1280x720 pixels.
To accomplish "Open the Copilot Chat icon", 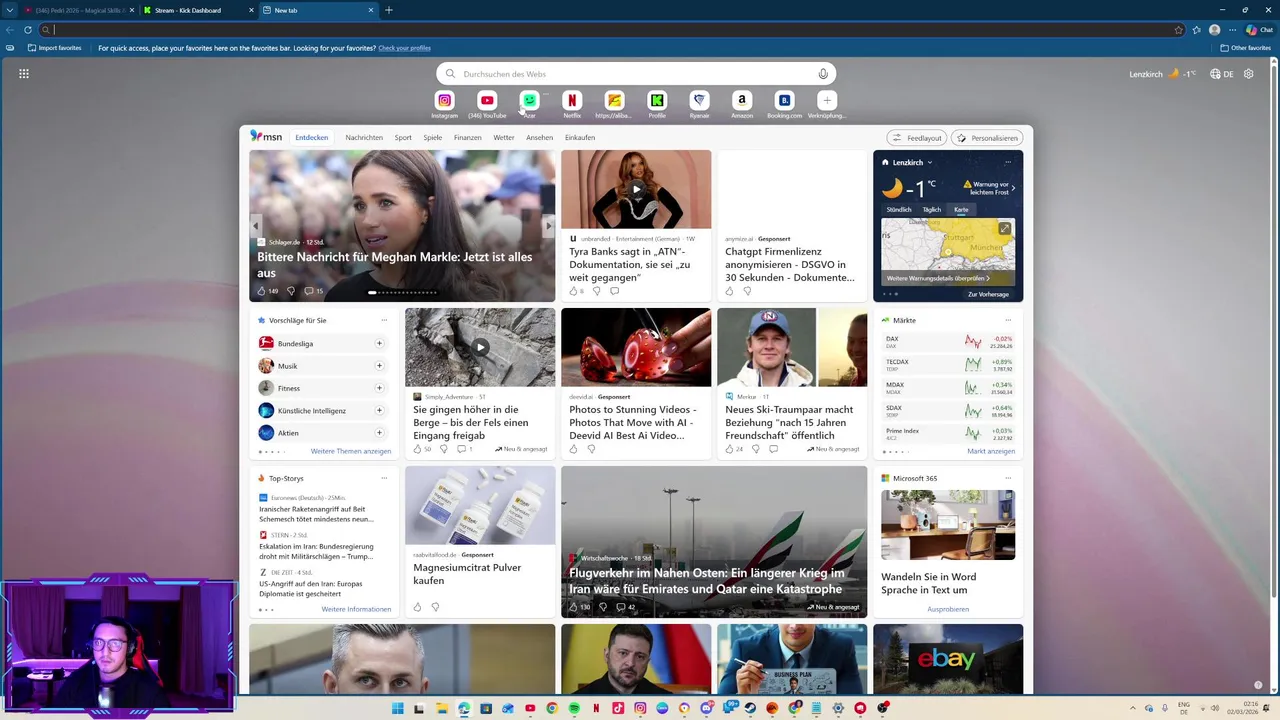I will (1259, 30).
